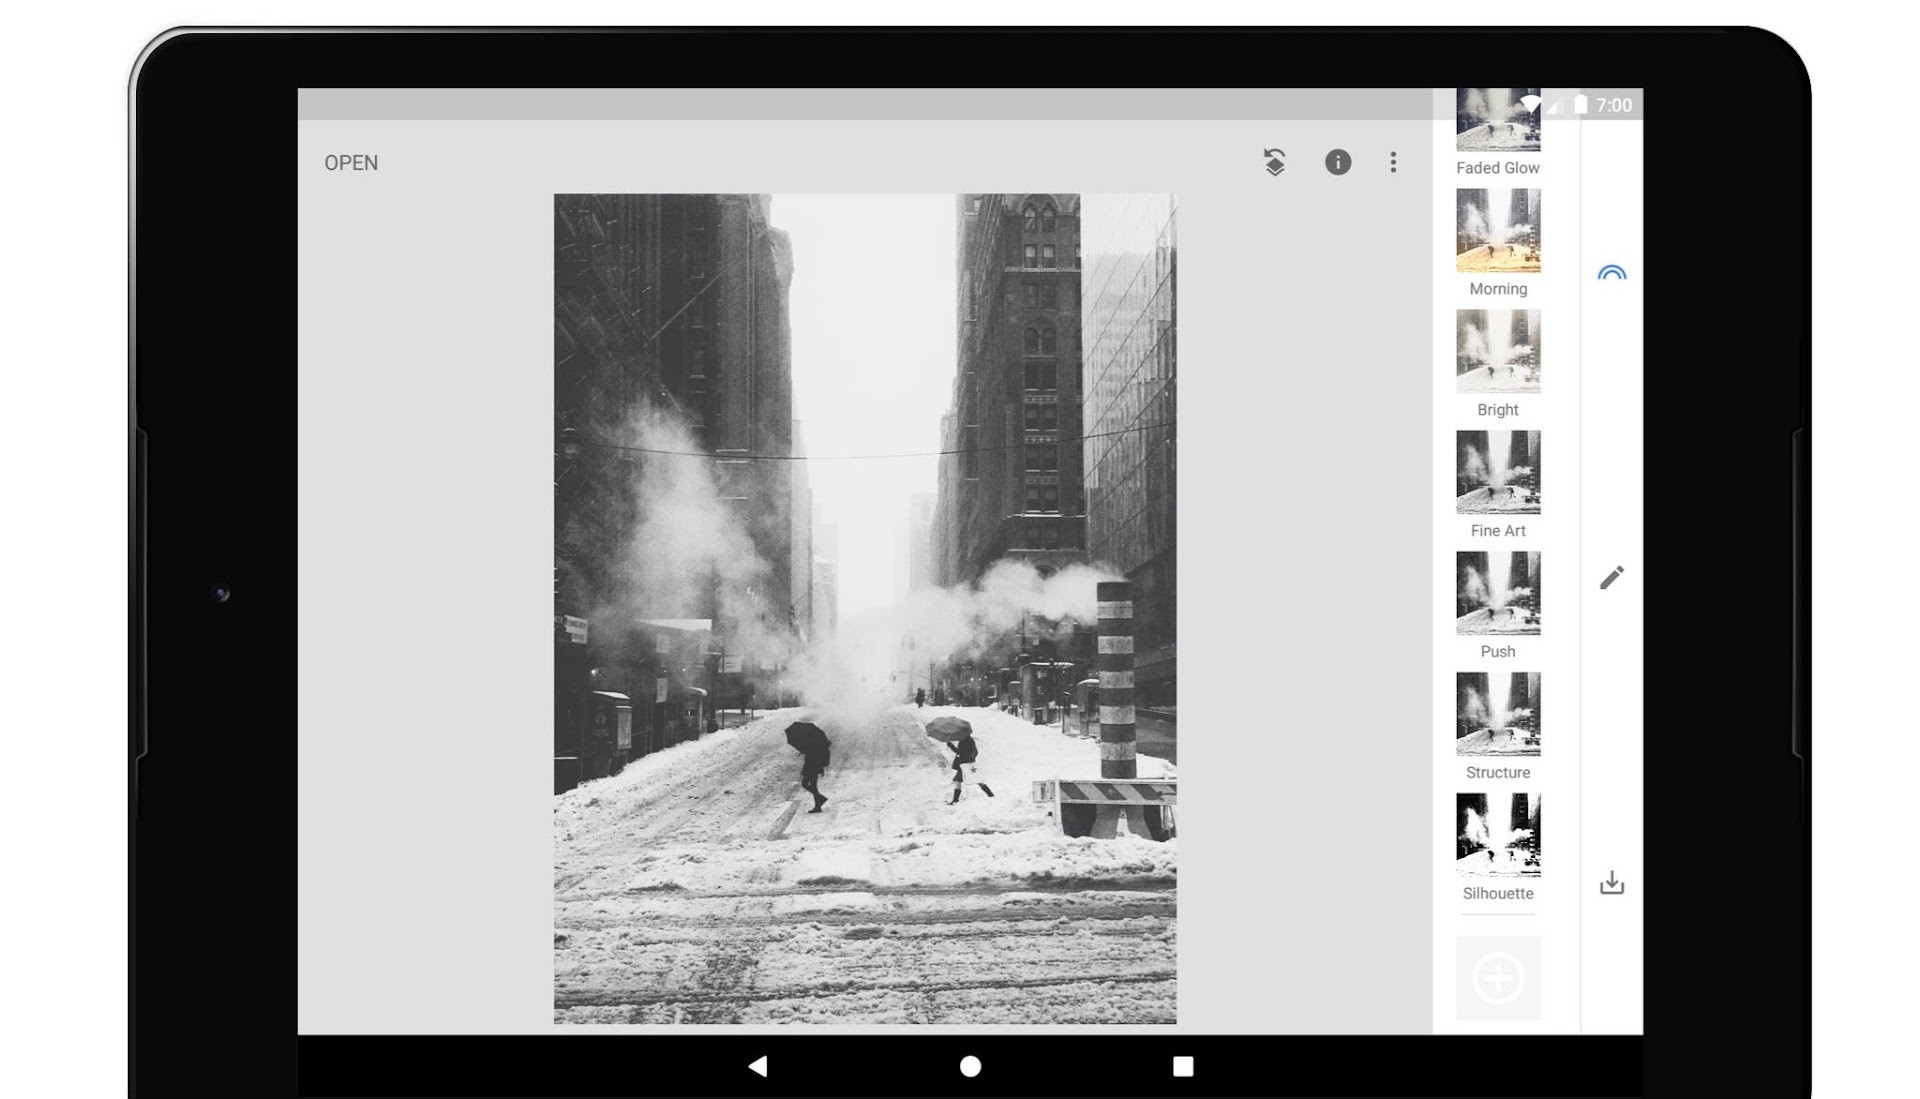Open the Tools pencil icon

tap(1611, 578)
